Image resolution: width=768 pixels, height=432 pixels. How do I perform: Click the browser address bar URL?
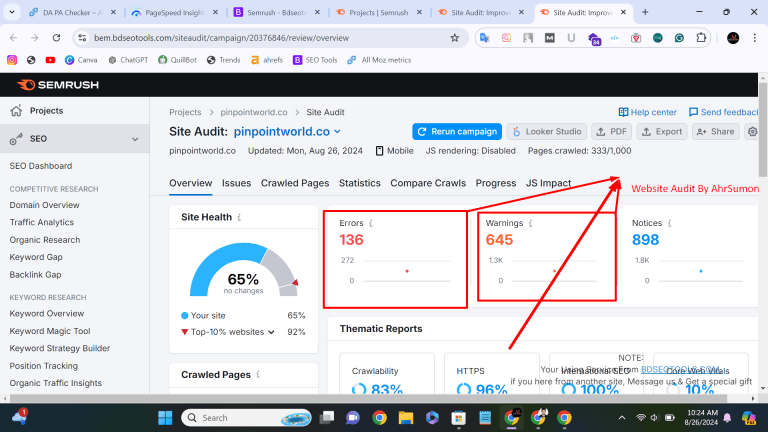pyautogui.click(x=221, y=38)
